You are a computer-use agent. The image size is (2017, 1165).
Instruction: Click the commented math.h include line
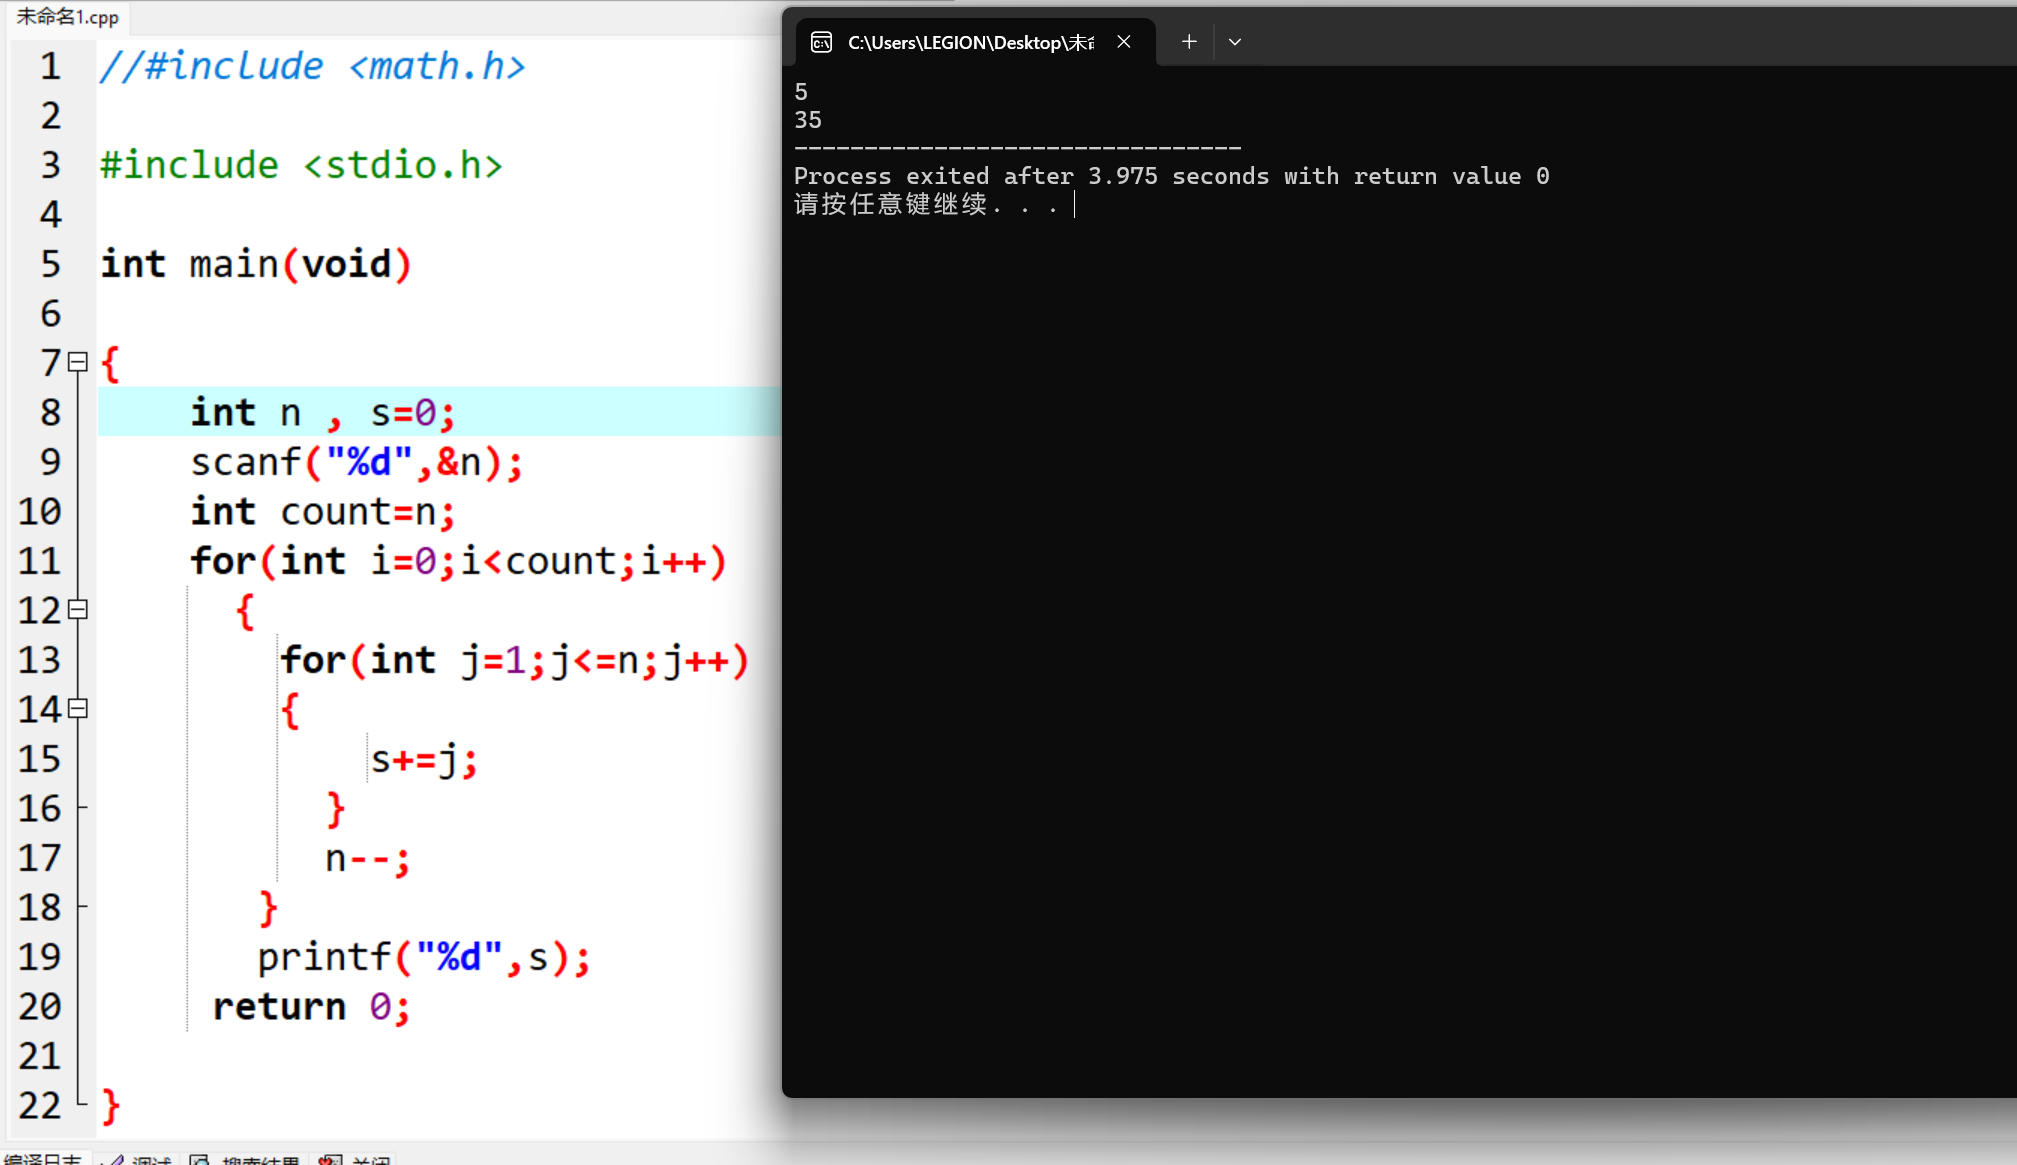pyautogui.click(x=312, y=67)
